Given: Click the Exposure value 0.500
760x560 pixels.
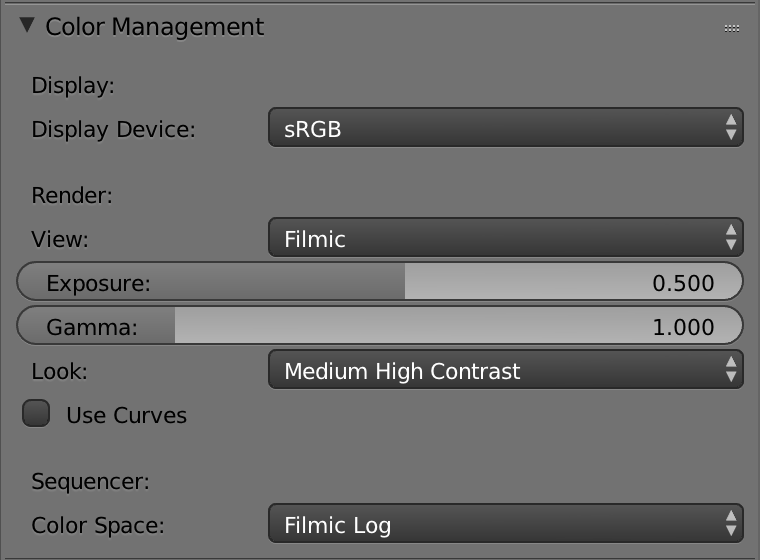Looking at the screenshot, I should coord(683,283).
